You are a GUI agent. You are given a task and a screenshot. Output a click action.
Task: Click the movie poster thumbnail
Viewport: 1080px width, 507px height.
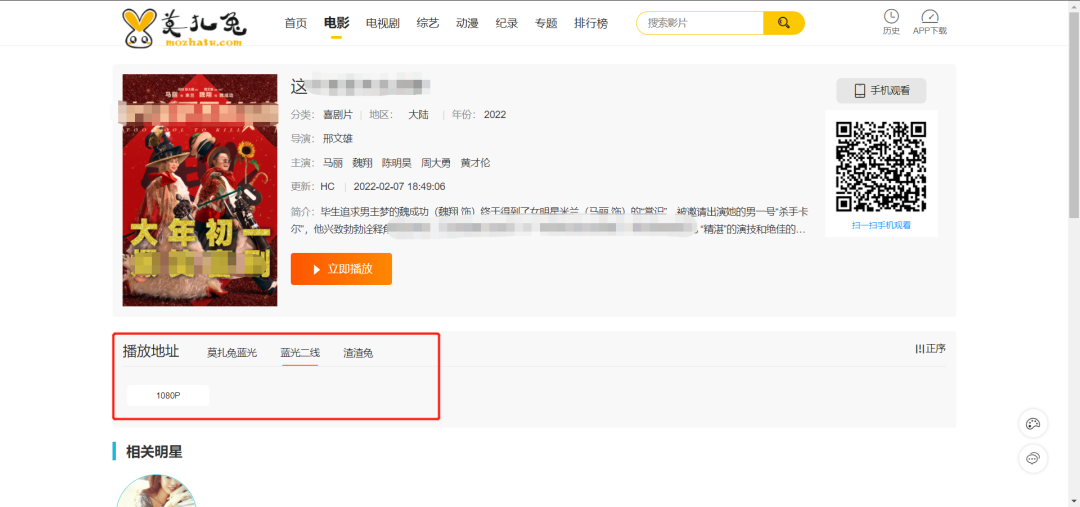point(200,190)
